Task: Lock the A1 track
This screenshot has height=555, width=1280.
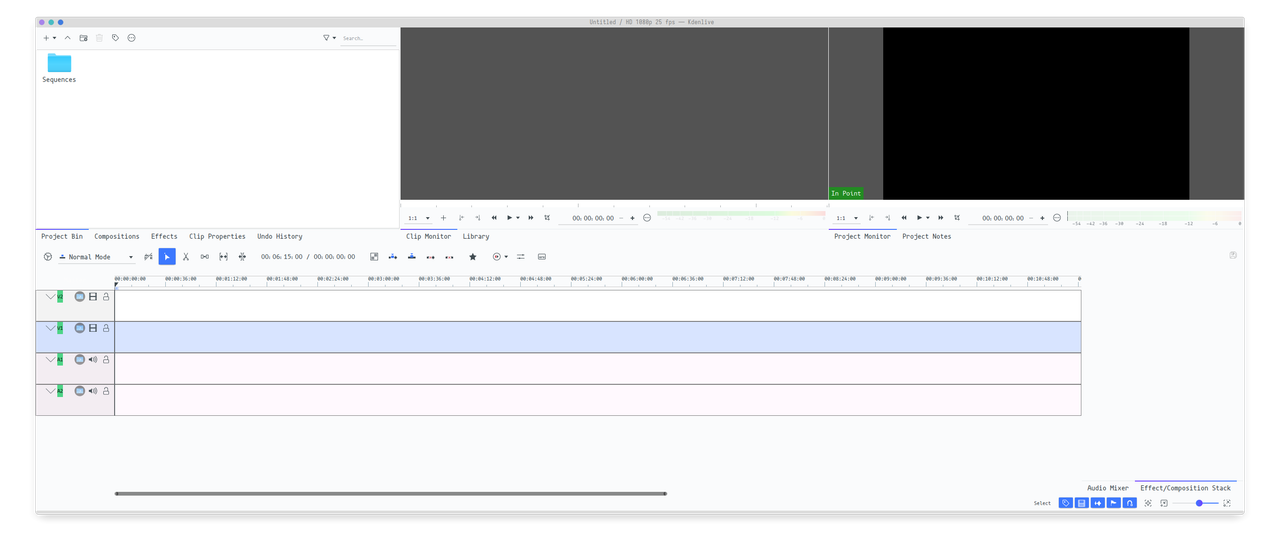Action: (106, 359)
